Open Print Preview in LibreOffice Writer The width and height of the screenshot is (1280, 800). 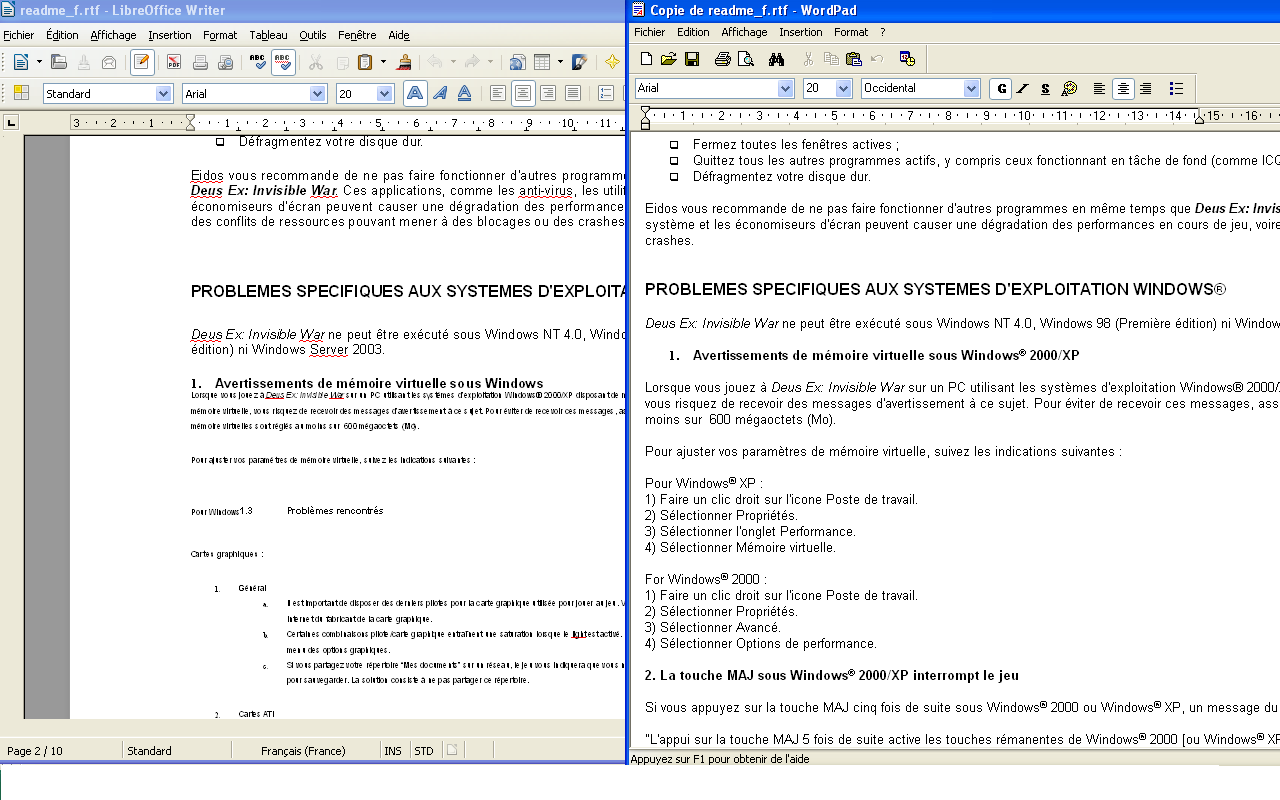point(225,62)
